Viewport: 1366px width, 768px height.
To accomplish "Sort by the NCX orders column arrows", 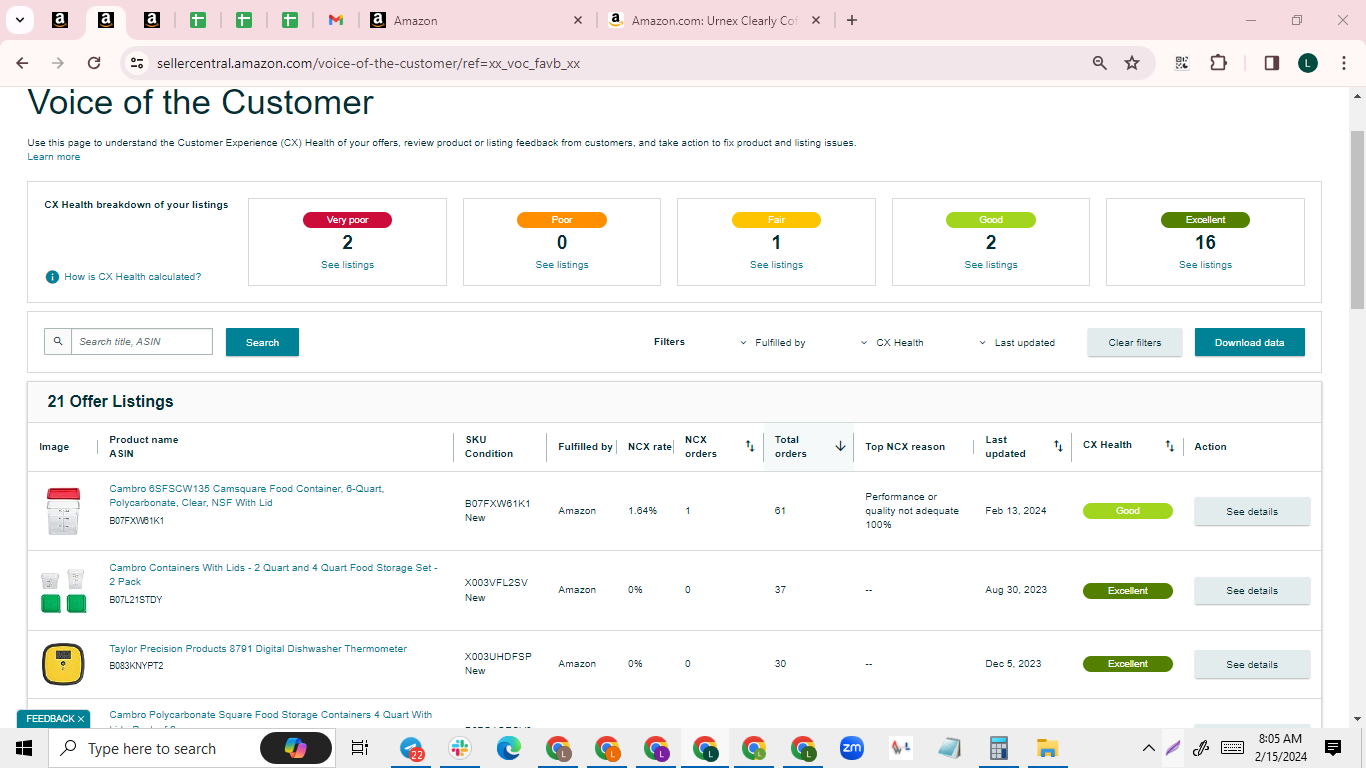I will pyautogui.click(x=750, y=446).
